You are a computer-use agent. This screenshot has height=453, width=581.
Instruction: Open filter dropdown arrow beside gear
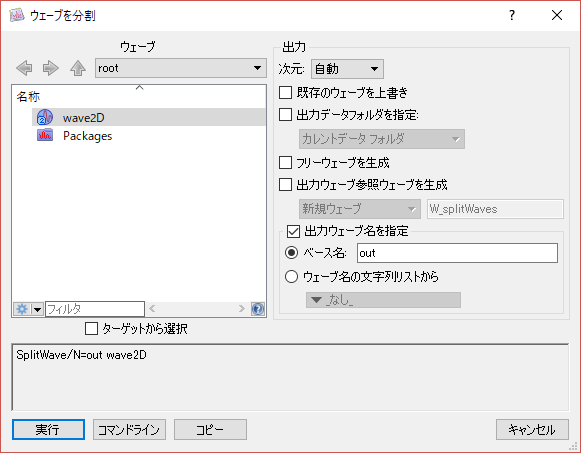pos(37,309)
